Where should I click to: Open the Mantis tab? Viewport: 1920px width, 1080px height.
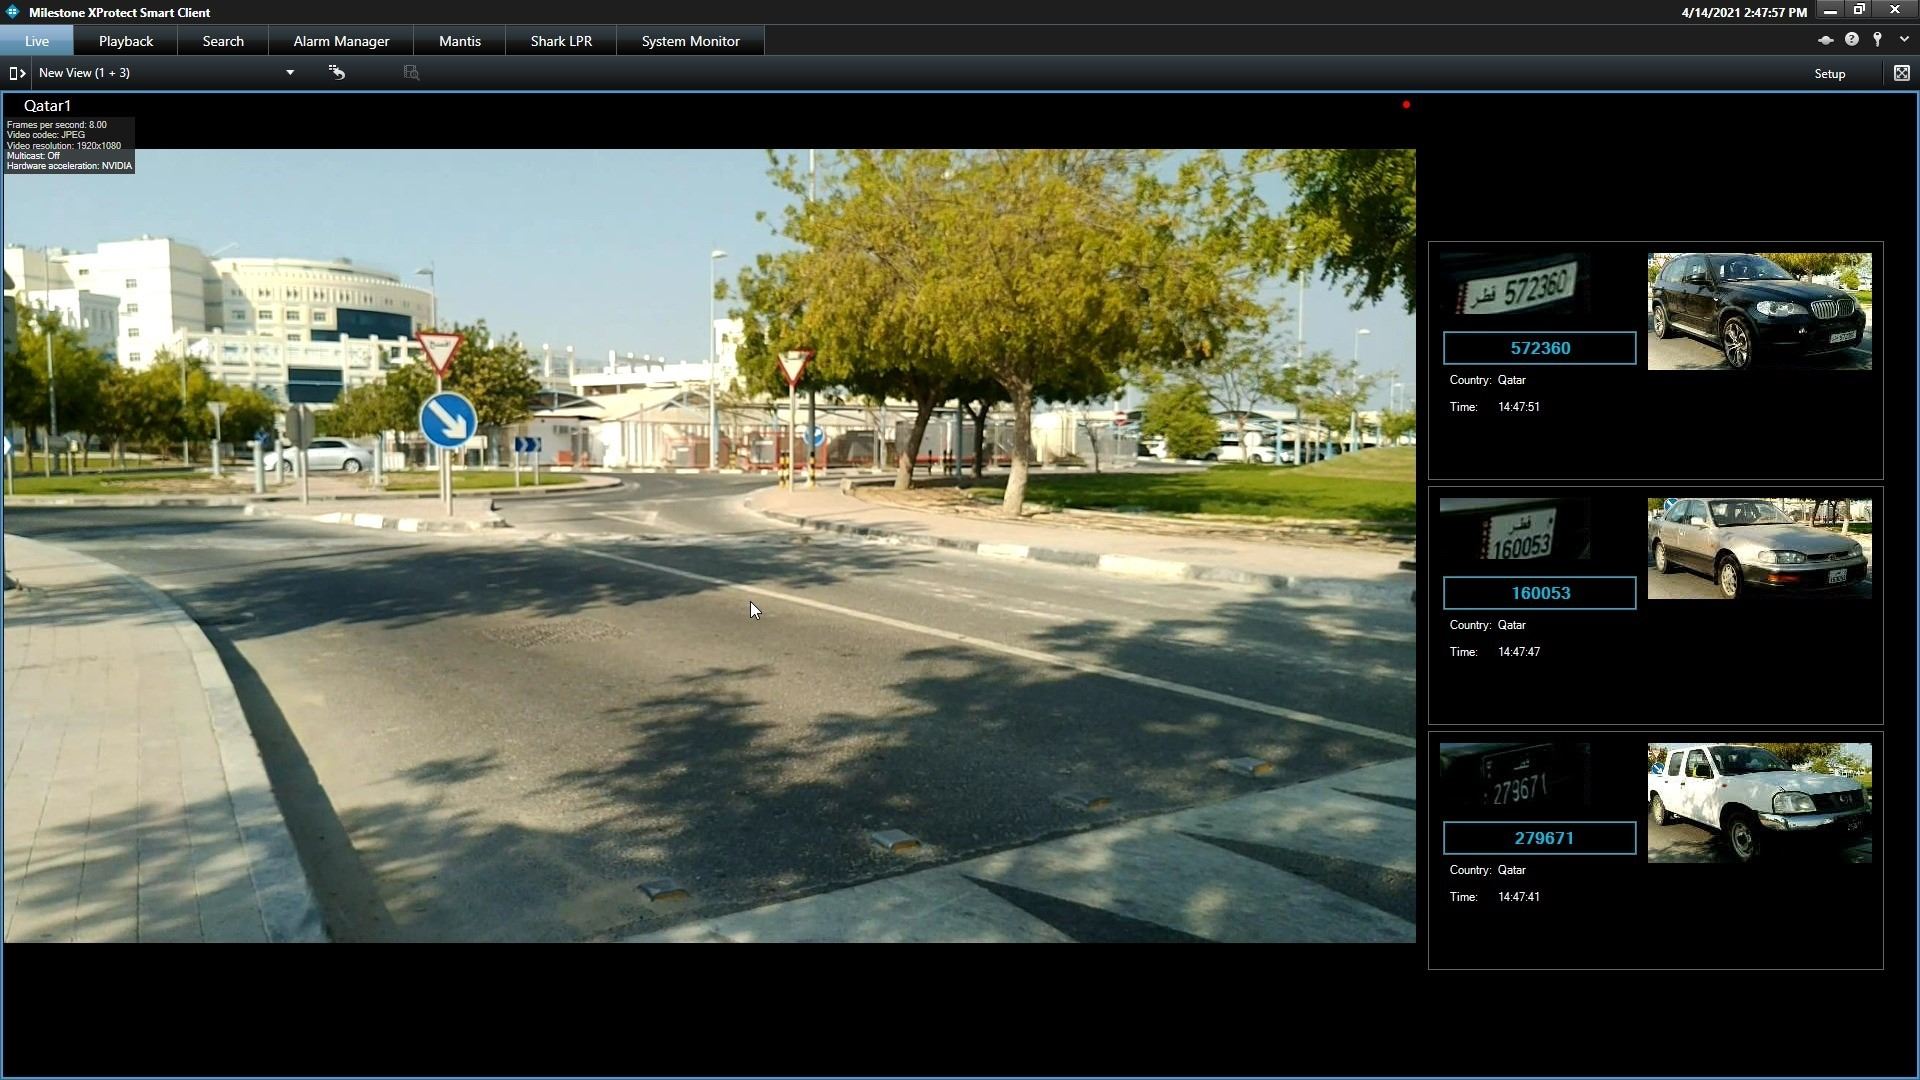tap(460, 41)
